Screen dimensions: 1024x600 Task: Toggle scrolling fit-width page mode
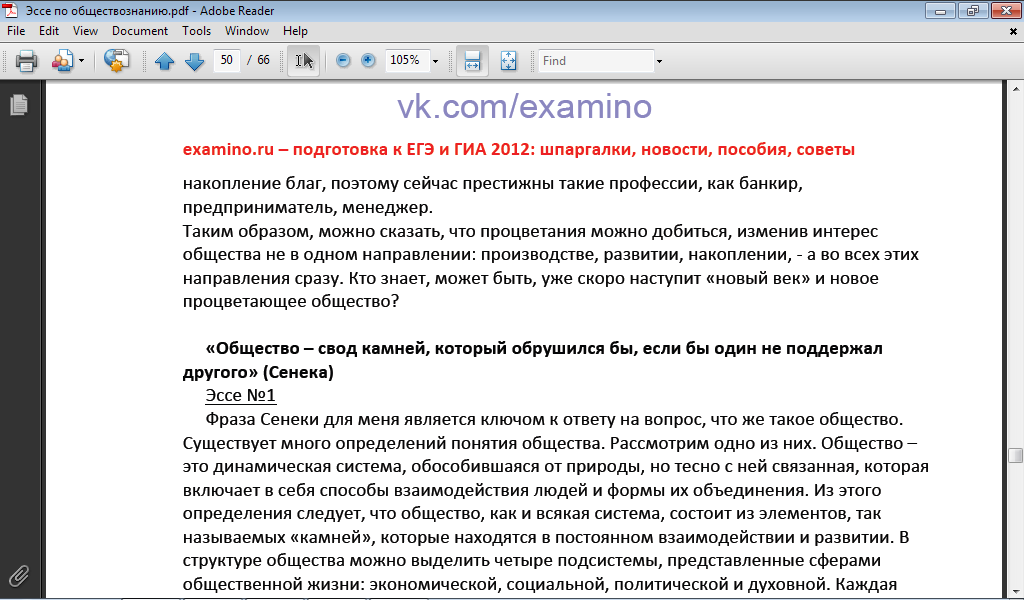click(473, 61)
